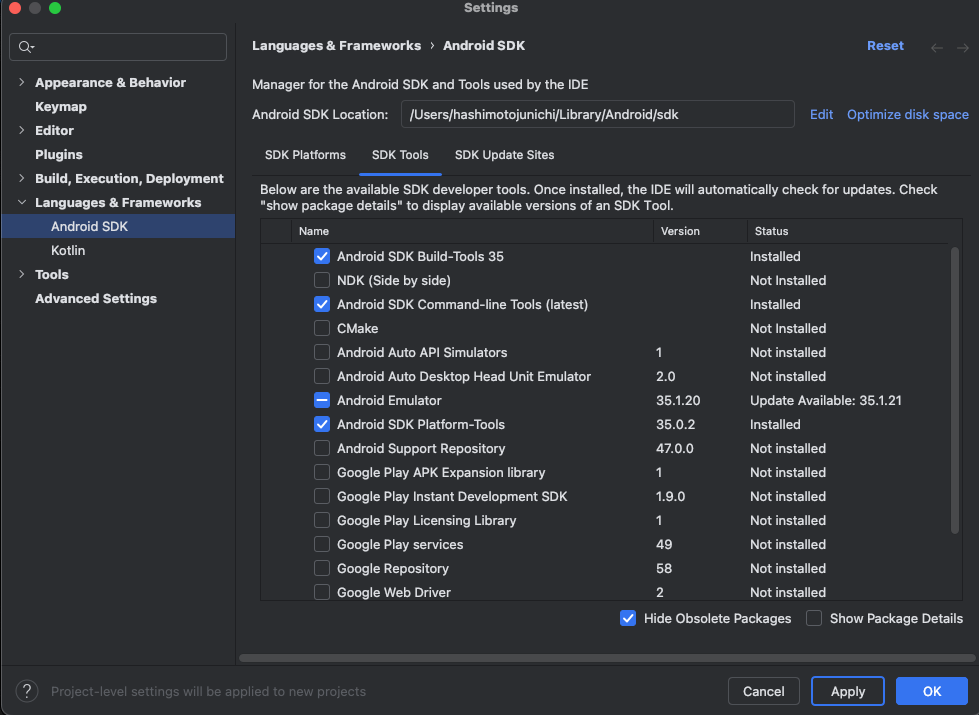Check Google Play services

click(322, 545)
